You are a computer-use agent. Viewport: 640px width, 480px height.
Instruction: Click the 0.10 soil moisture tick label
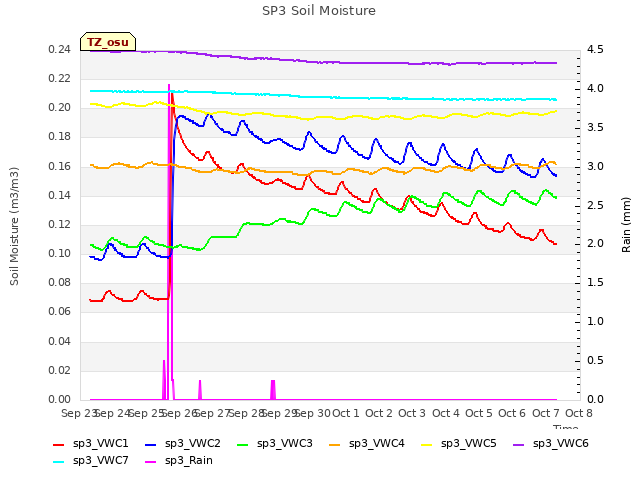pyautogui.click(x=60, y=253)
